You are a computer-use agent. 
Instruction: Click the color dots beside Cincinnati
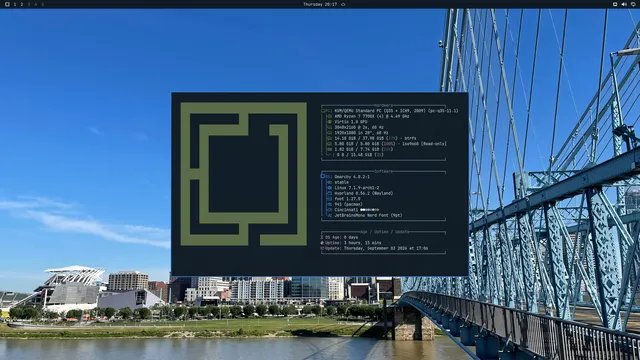coord(369,210)
